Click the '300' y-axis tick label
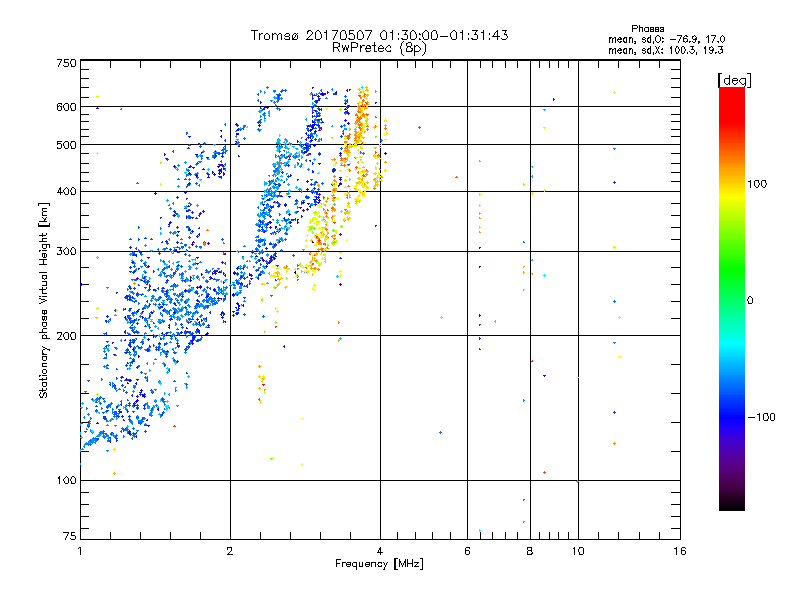800x600 pixels. click(x=66, y=252)
